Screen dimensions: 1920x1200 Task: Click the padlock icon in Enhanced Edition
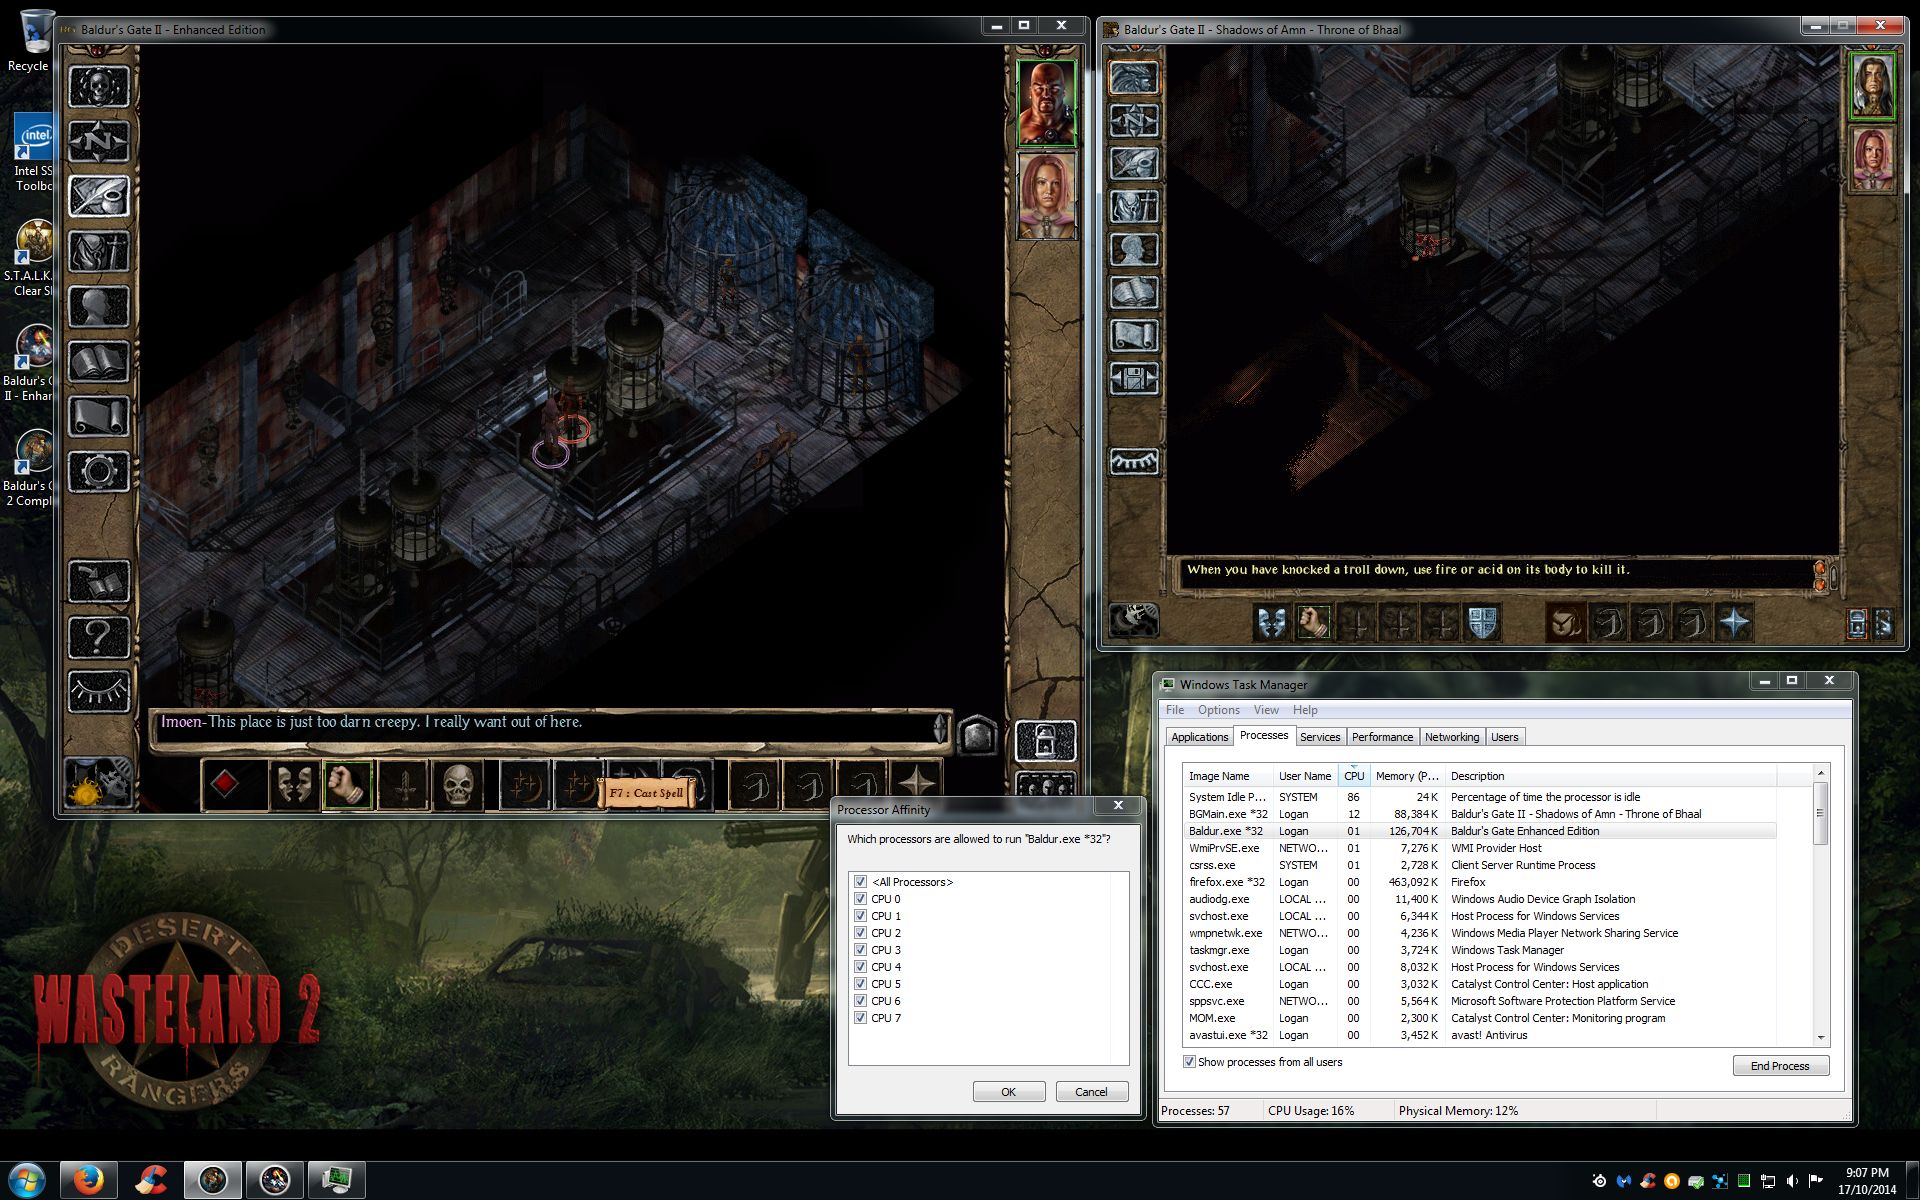coord(1045,741)
